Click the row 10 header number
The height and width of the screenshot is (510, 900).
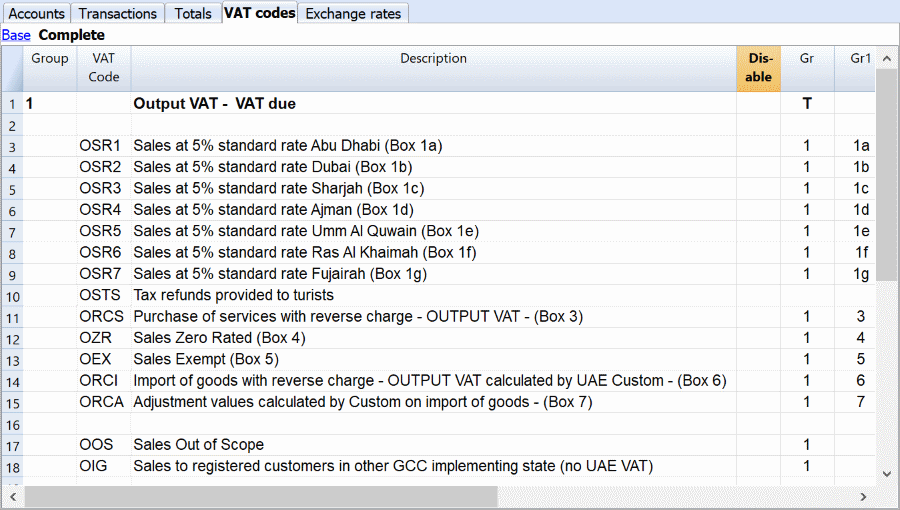(12, 295)
